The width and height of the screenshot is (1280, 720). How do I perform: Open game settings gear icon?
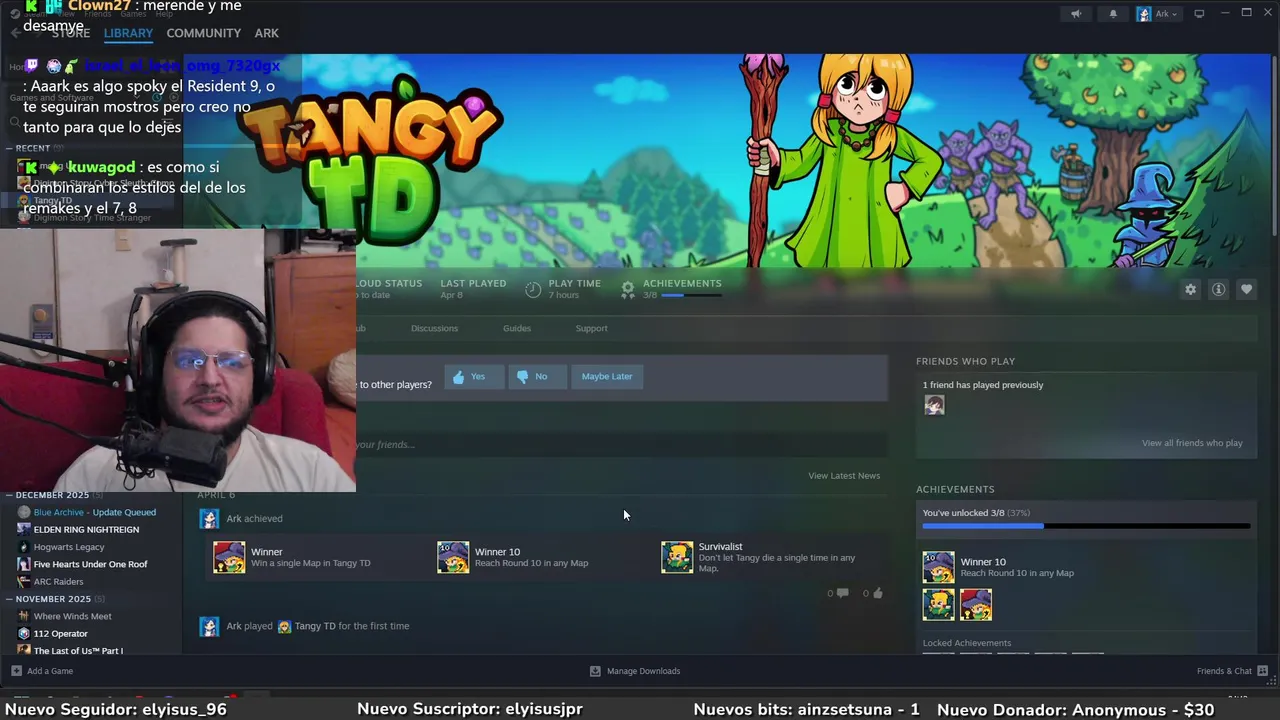point(1190,289)
